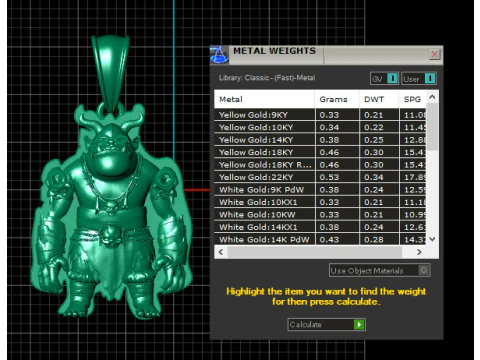
Task: Click the Grams column header
Action: [x=337, y=99]
